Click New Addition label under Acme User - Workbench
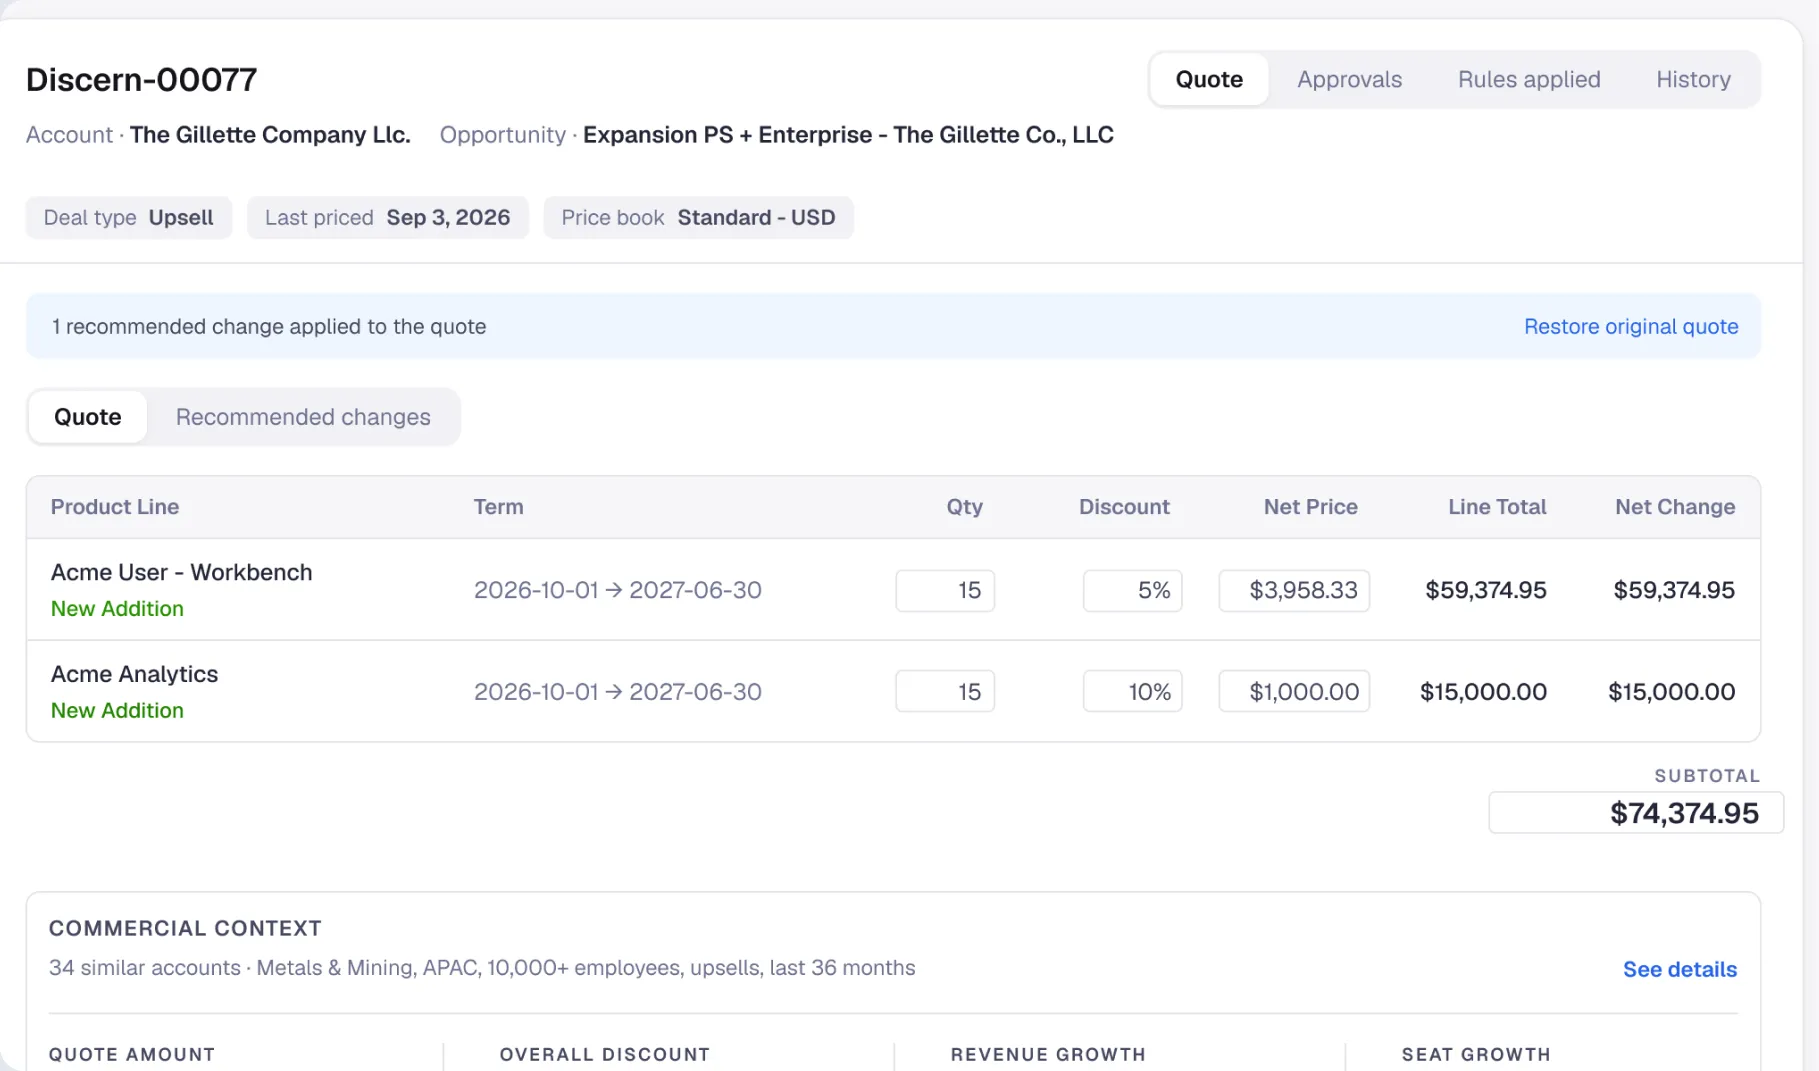Viewport: 1819px width, 1071px height. 117,609
